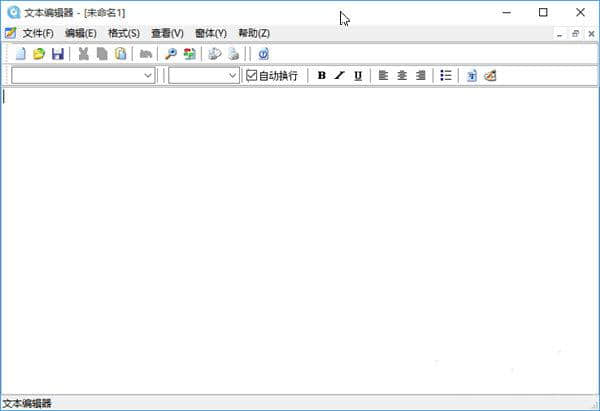Open the 格式(S) menu
This screenshot has height=411, width=600.
point(124,33)
